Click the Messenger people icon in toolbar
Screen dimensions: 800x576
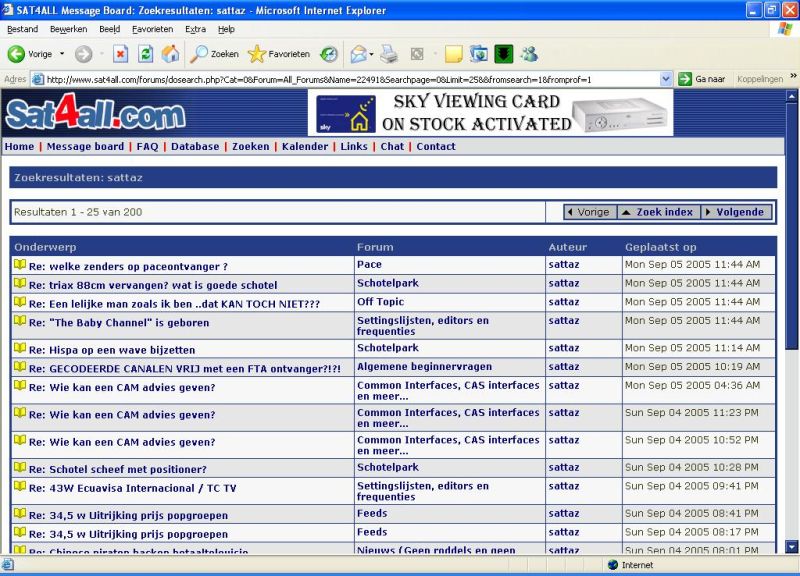point(529,54)
